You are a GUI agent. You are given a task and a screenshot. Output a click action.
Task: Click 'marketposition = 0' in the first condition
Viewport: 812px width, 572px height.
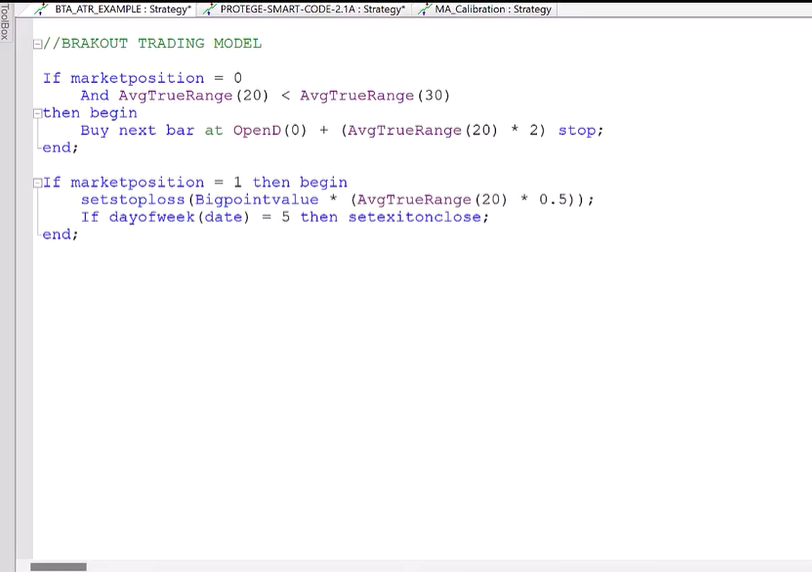(x=156, y=78)
